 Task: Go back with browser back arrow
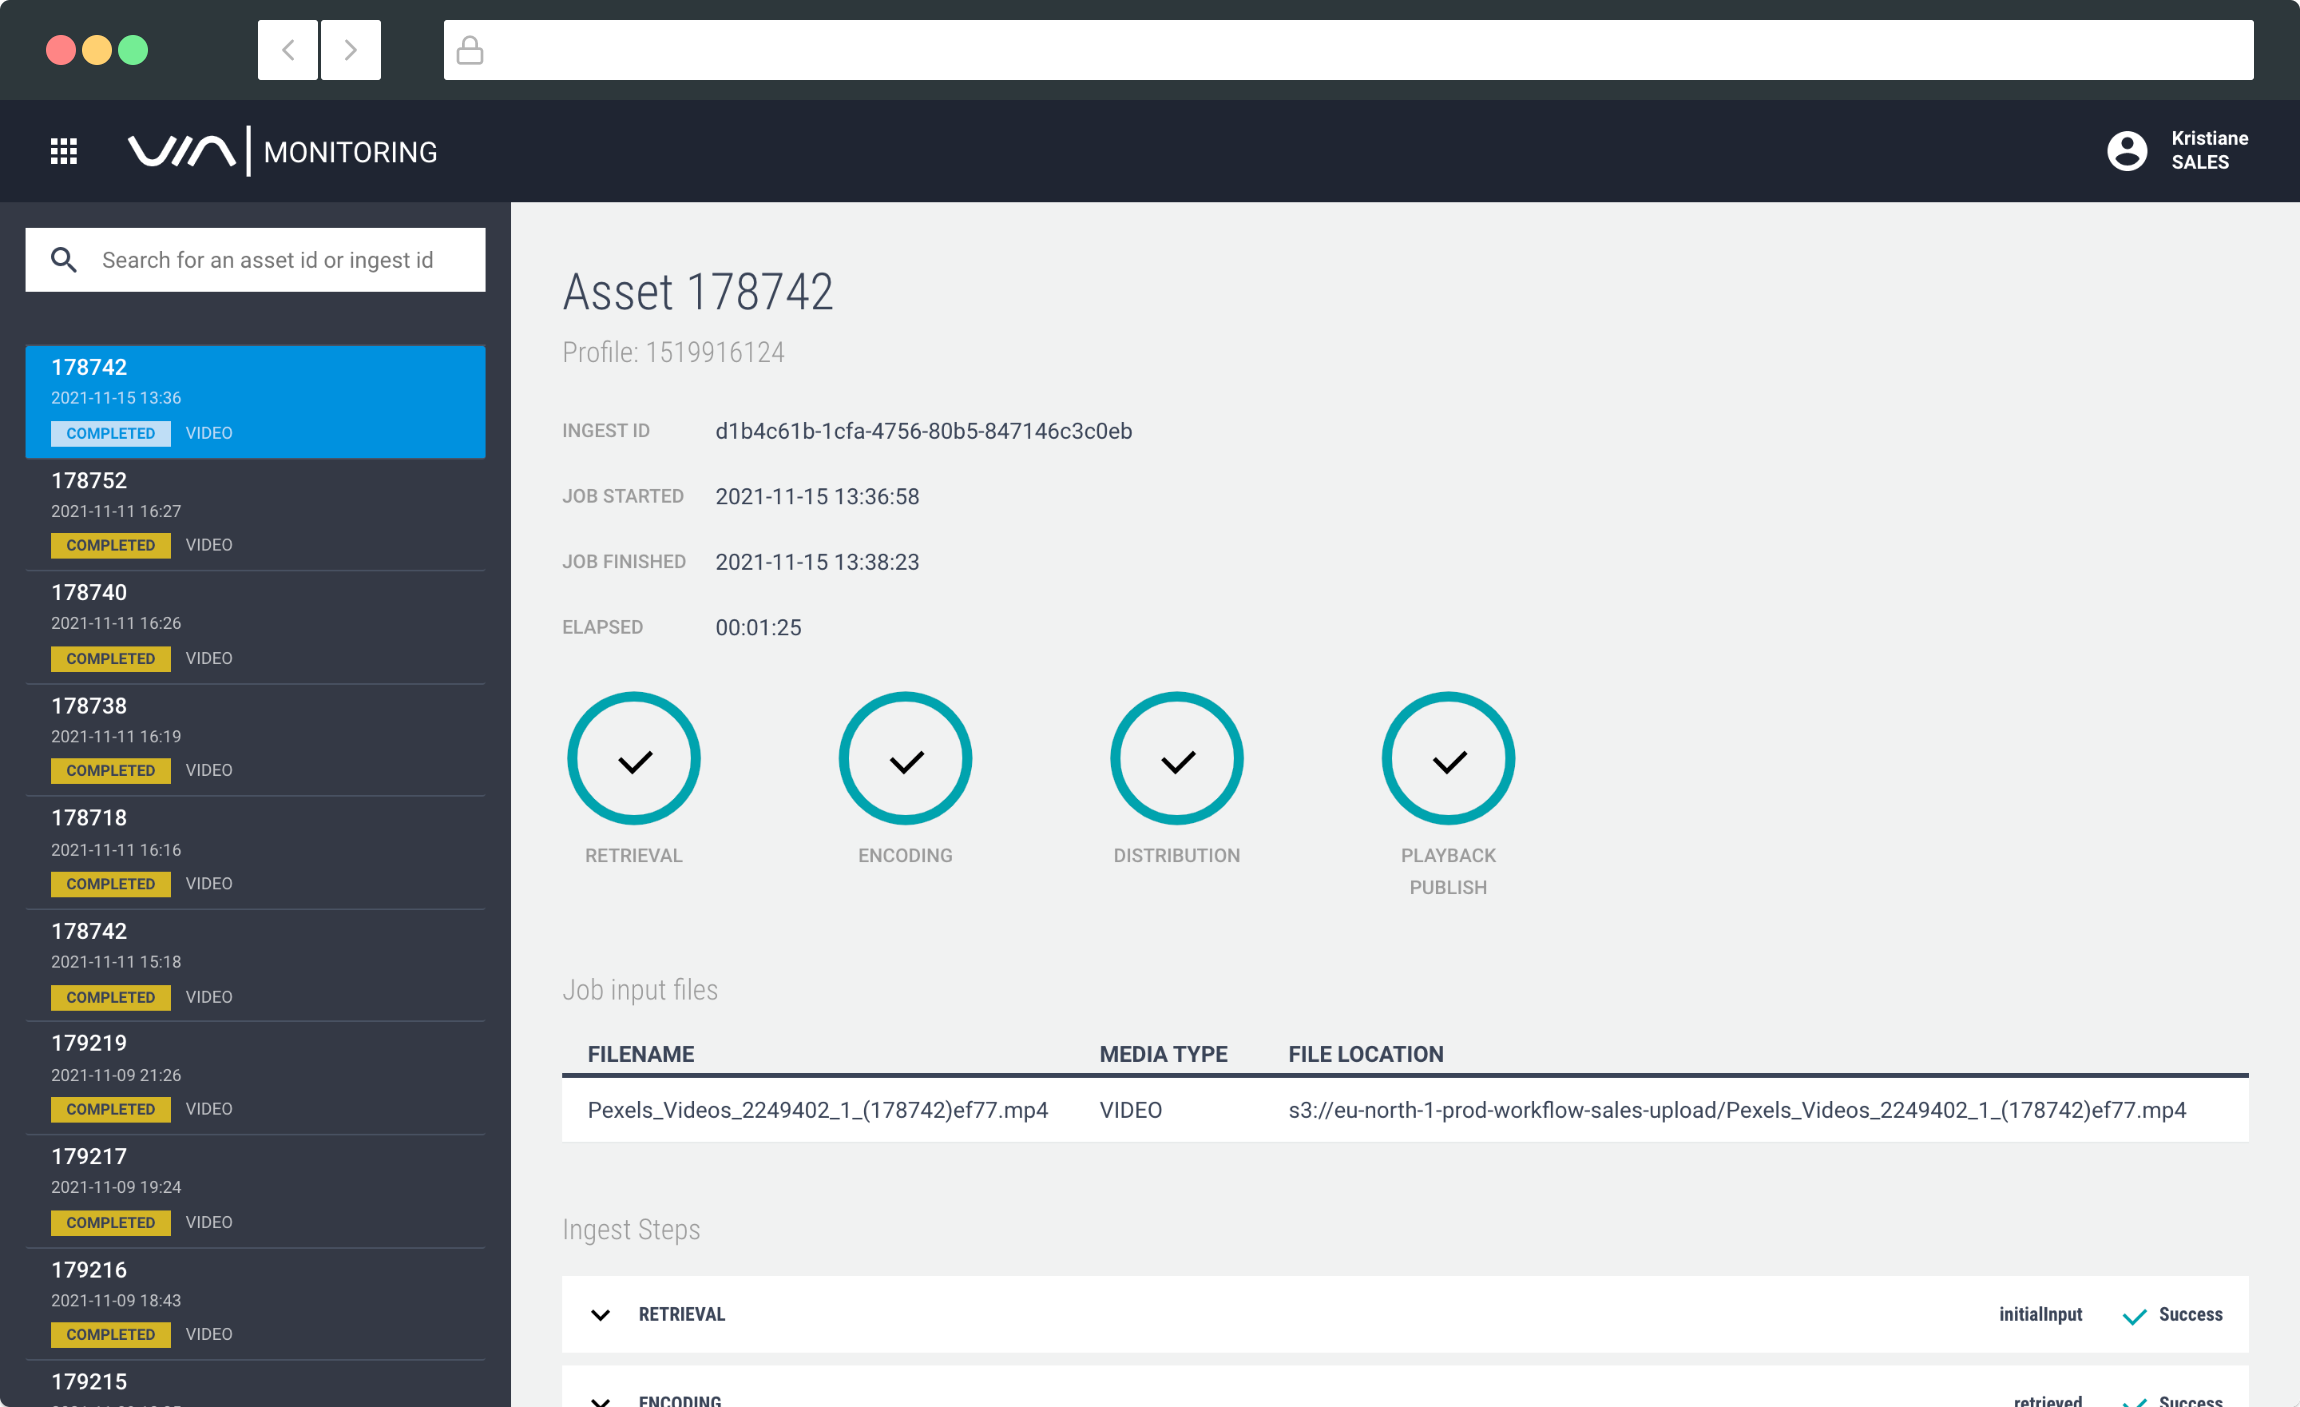click(x=288, y=50)
